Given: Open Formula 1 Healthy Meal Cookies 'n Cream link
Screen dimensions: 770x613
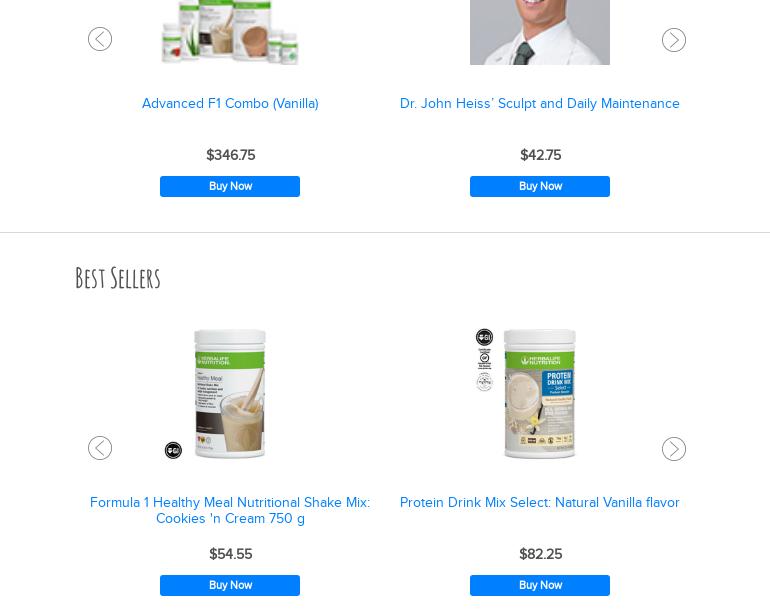Looking at the screenshot, I should (230, 510).
